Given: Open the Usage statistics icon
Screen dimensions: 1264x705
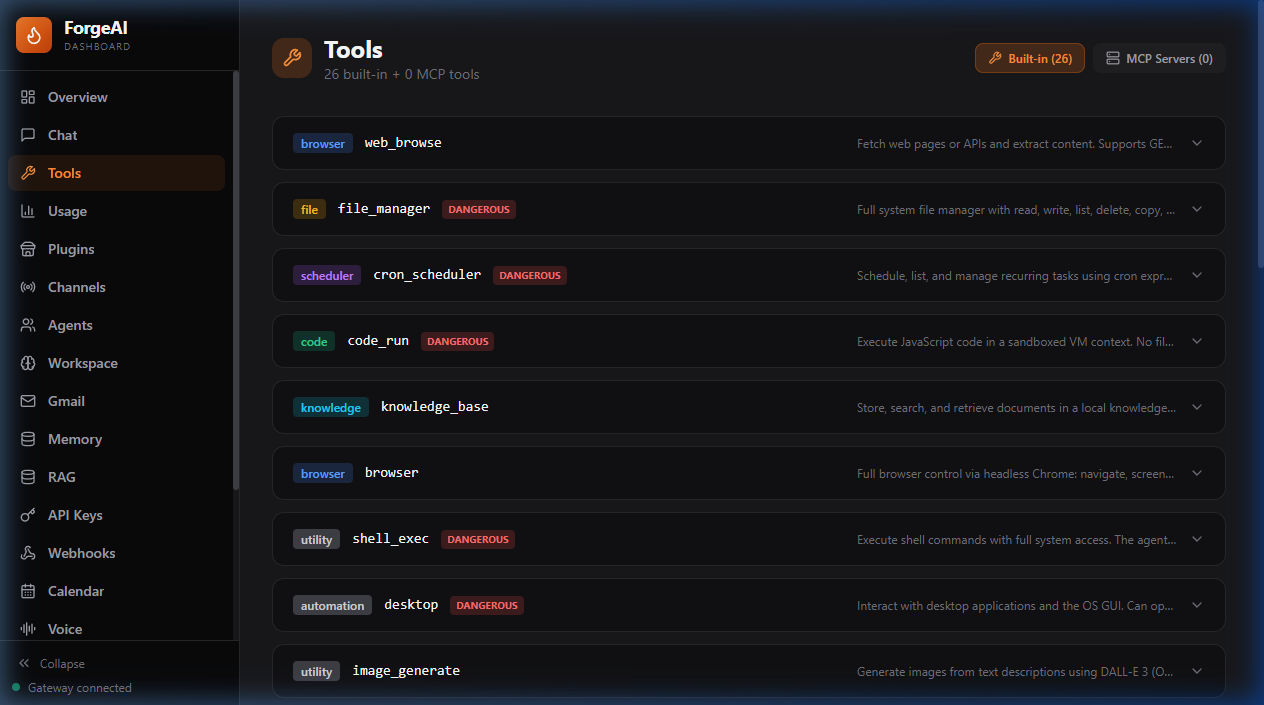Looking at the screenshot, I should [29, 211].
